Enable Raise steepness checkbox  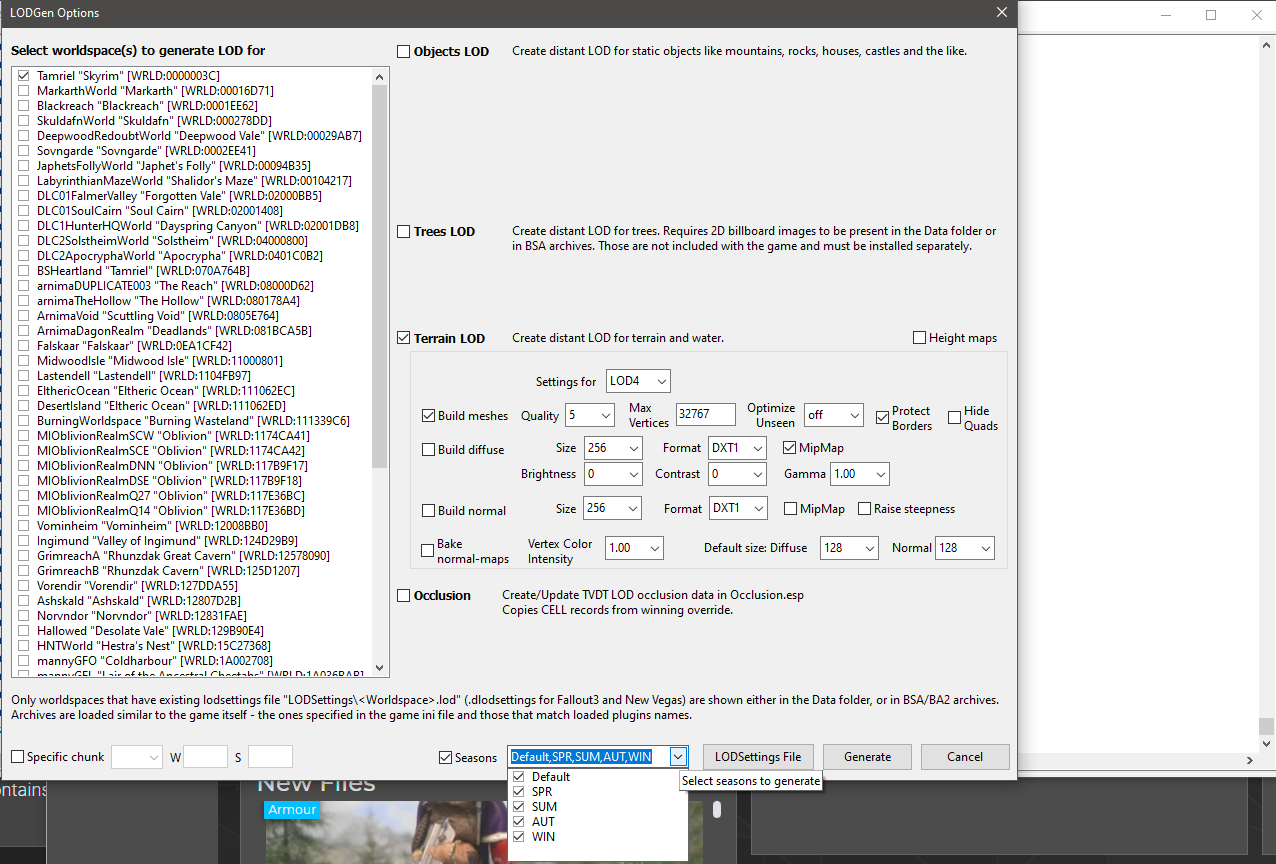click(865, 509)
